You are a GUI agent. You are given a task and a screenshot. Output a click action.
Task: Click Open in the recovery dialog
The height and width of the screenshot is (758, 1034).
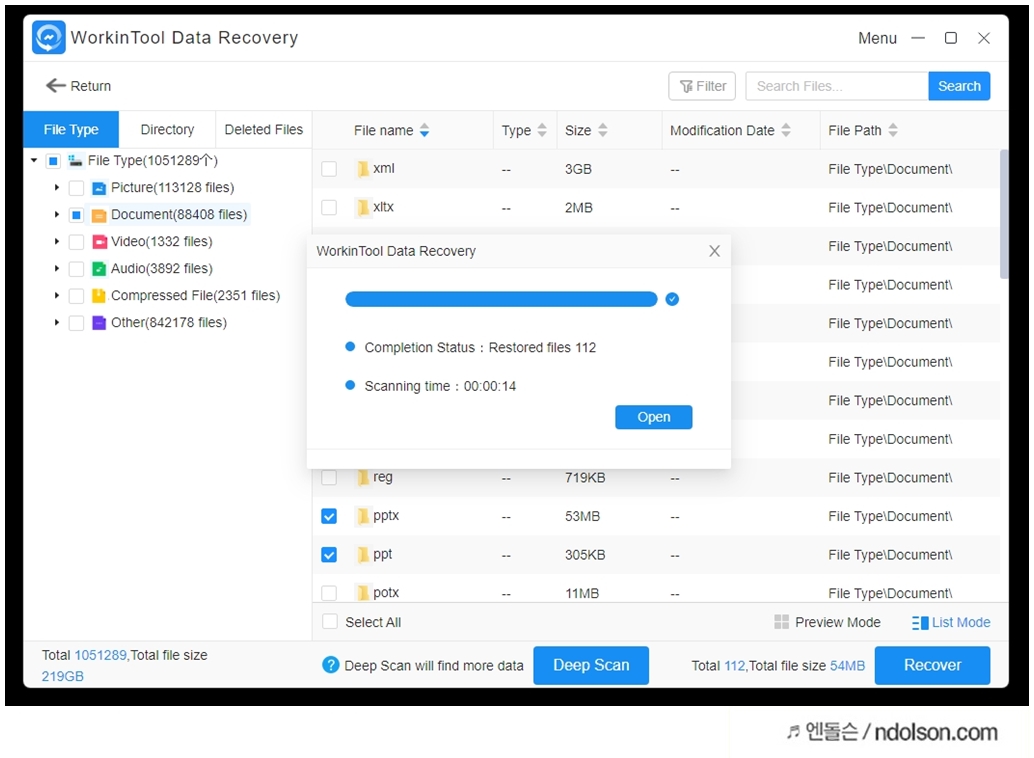[x=654, y=418]
